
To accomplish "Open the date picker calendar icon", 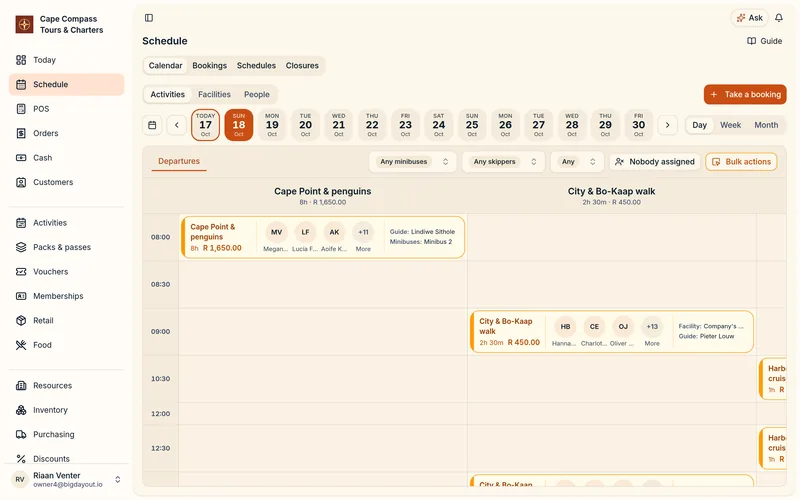I will click(152, 125).
